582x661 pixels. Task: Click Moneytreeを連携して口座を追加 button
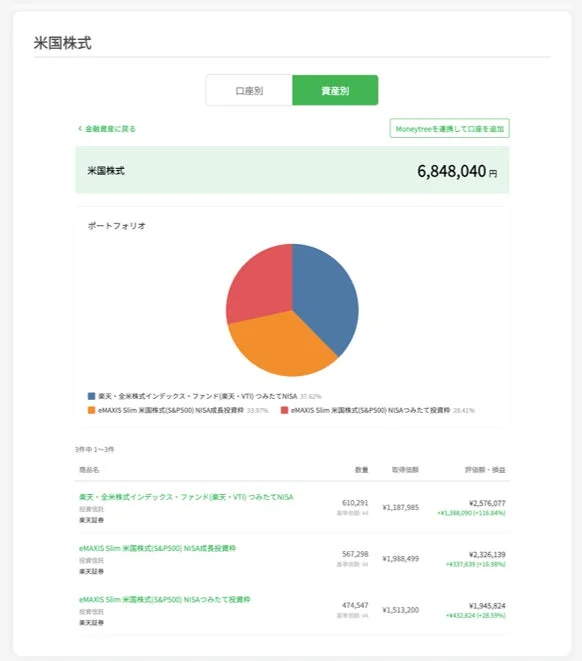click(449, 129)
